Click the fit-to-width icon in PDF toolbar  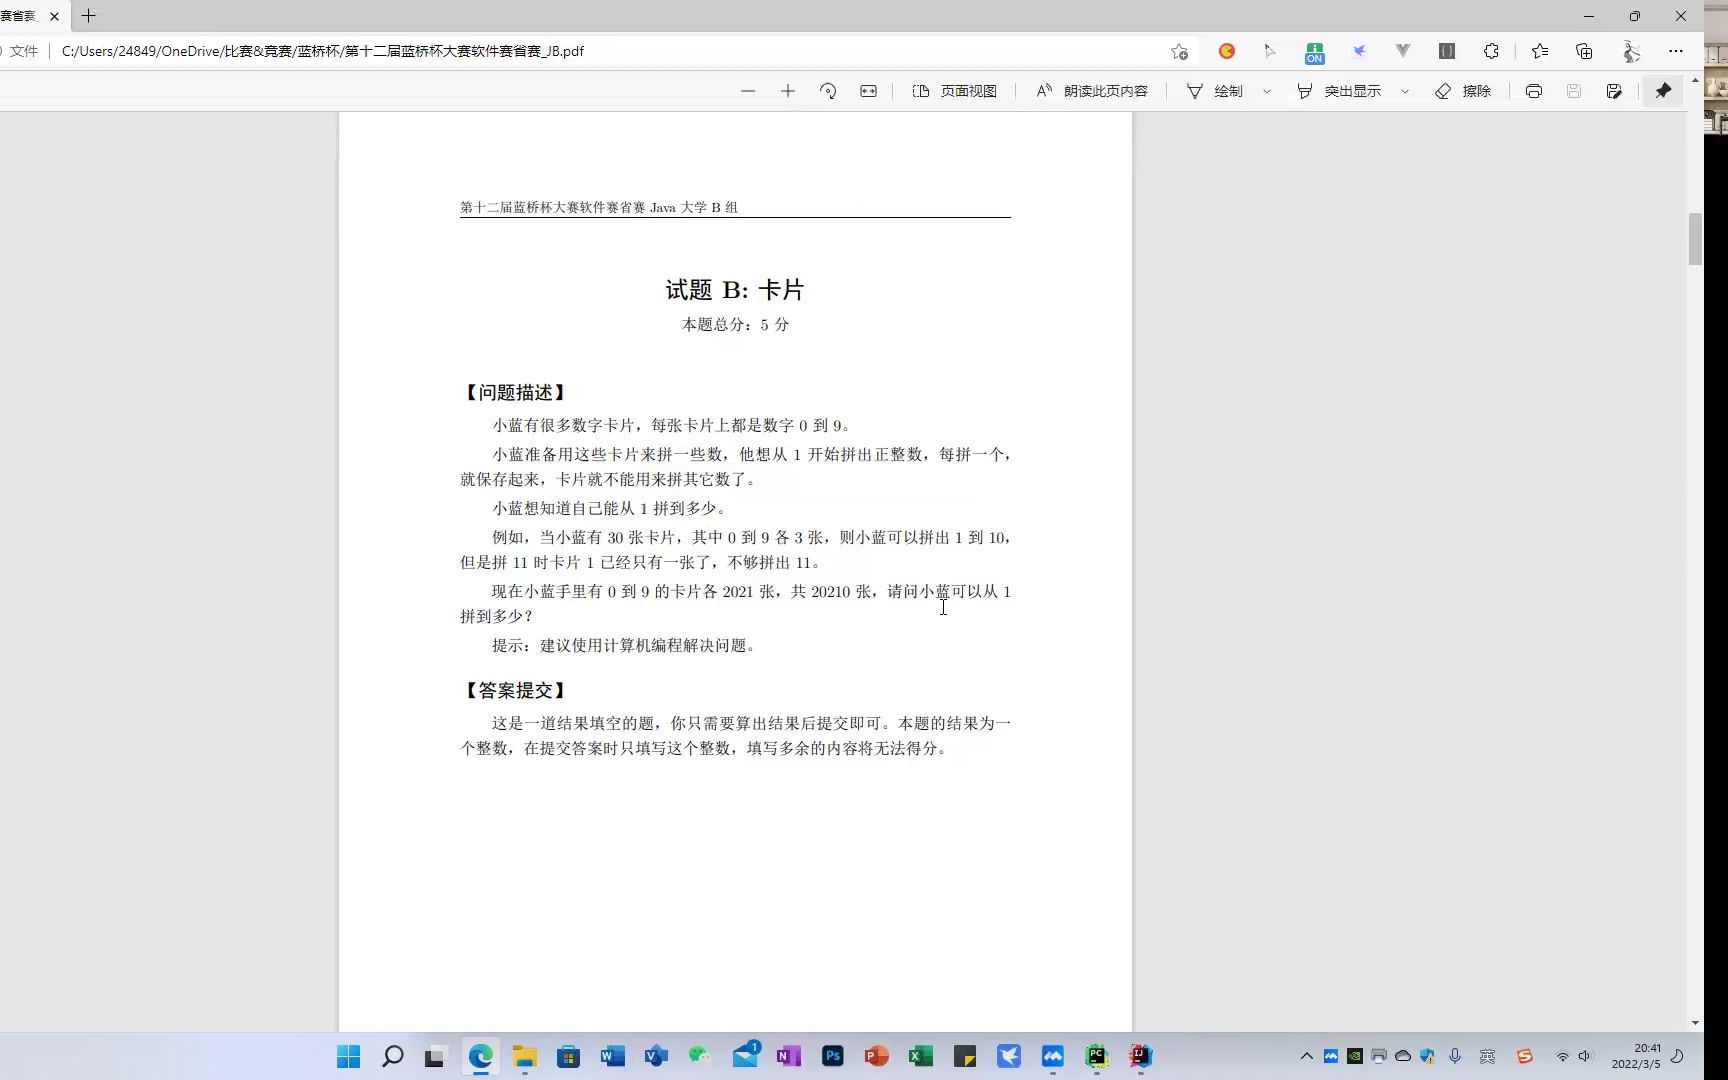[x=868, y=91]
